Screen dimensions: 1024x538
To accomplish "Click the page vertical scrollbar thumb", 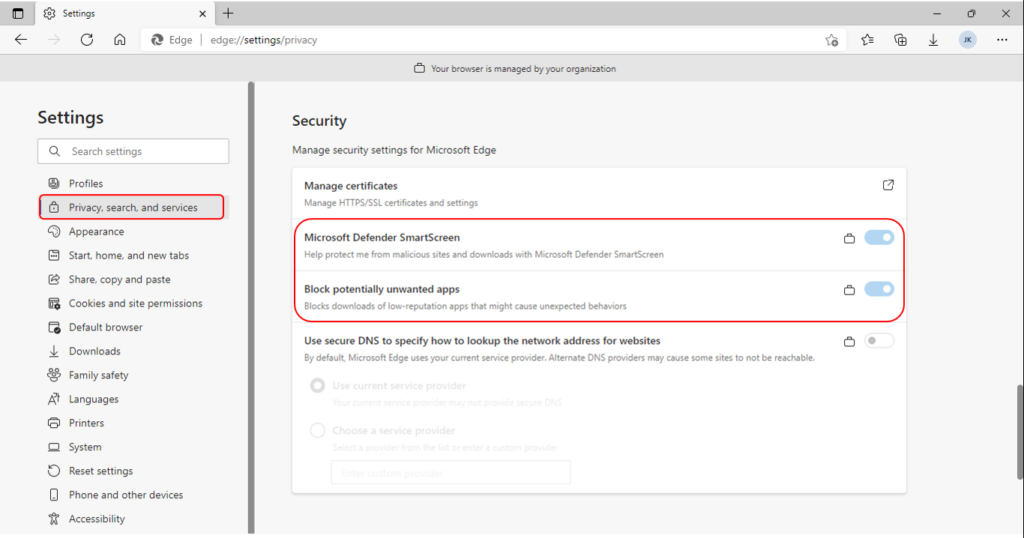I will click(x=1020, y=433).
